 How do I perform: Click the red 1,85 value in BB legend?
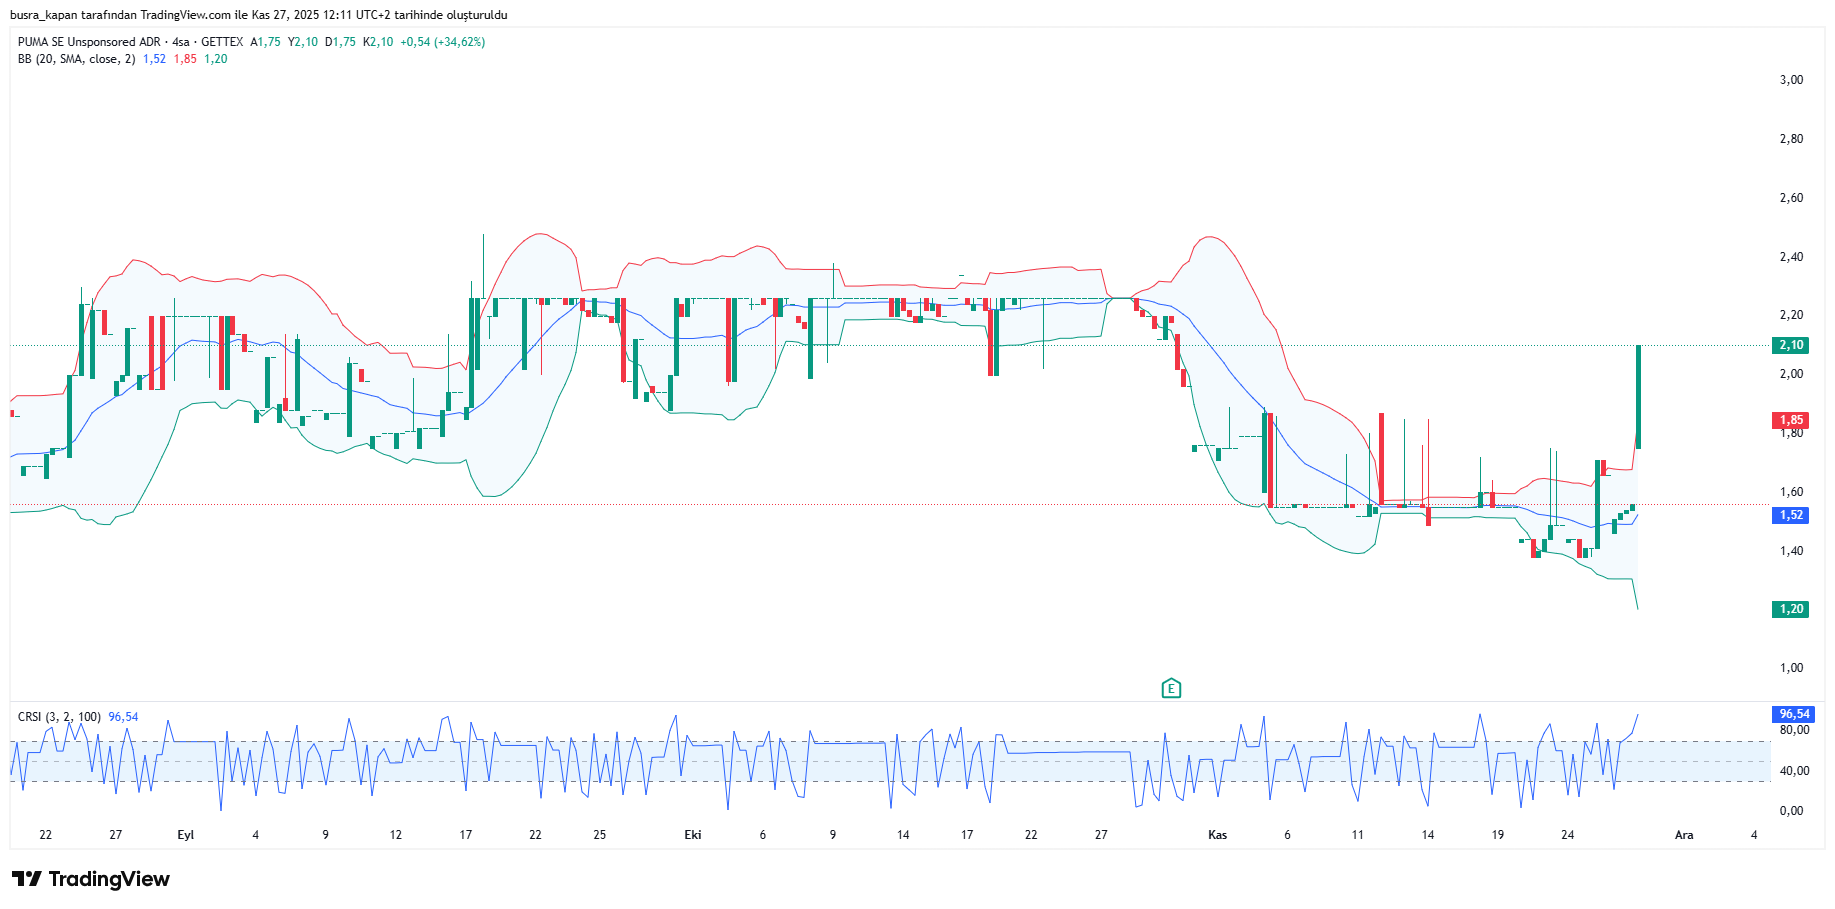[x=185, y=59]
